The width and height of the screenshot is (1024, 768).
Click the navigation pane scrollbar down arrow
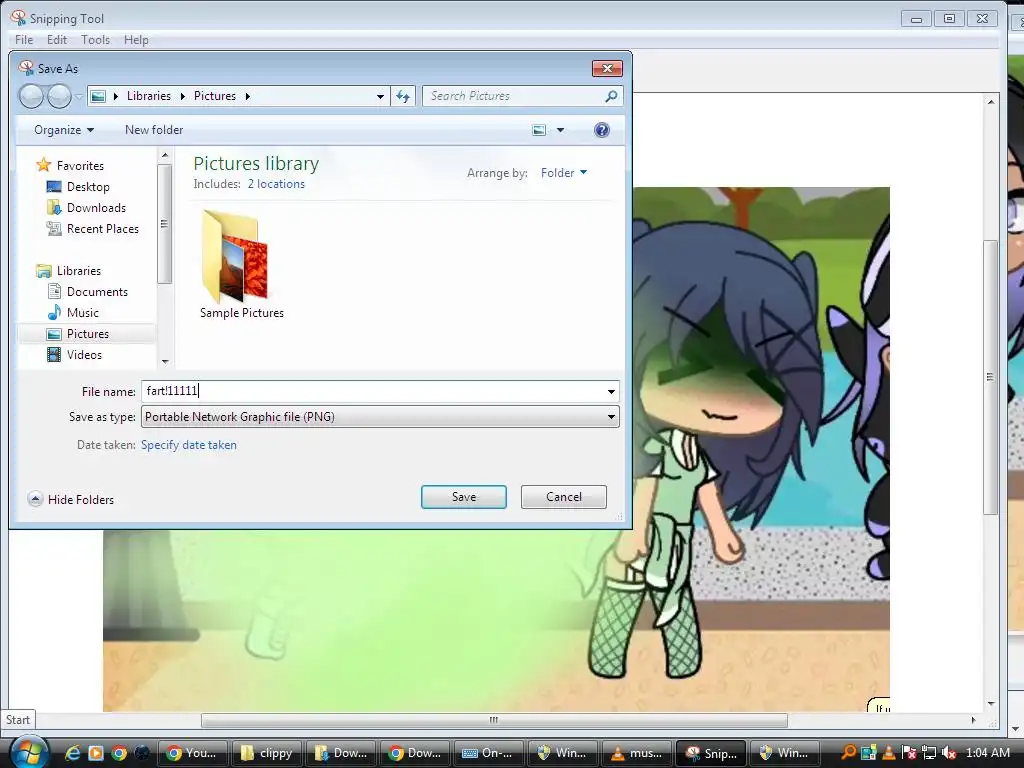click(x=165, y=361)
